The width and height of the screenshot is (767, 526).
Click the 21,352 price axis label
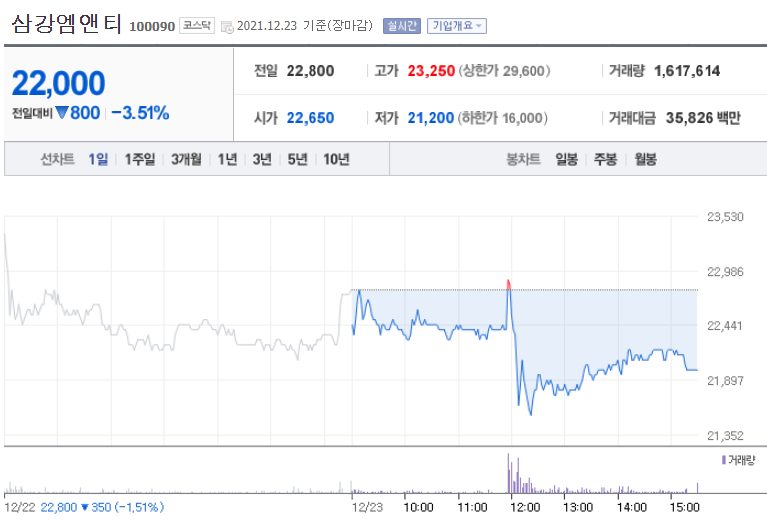(725, 435)
